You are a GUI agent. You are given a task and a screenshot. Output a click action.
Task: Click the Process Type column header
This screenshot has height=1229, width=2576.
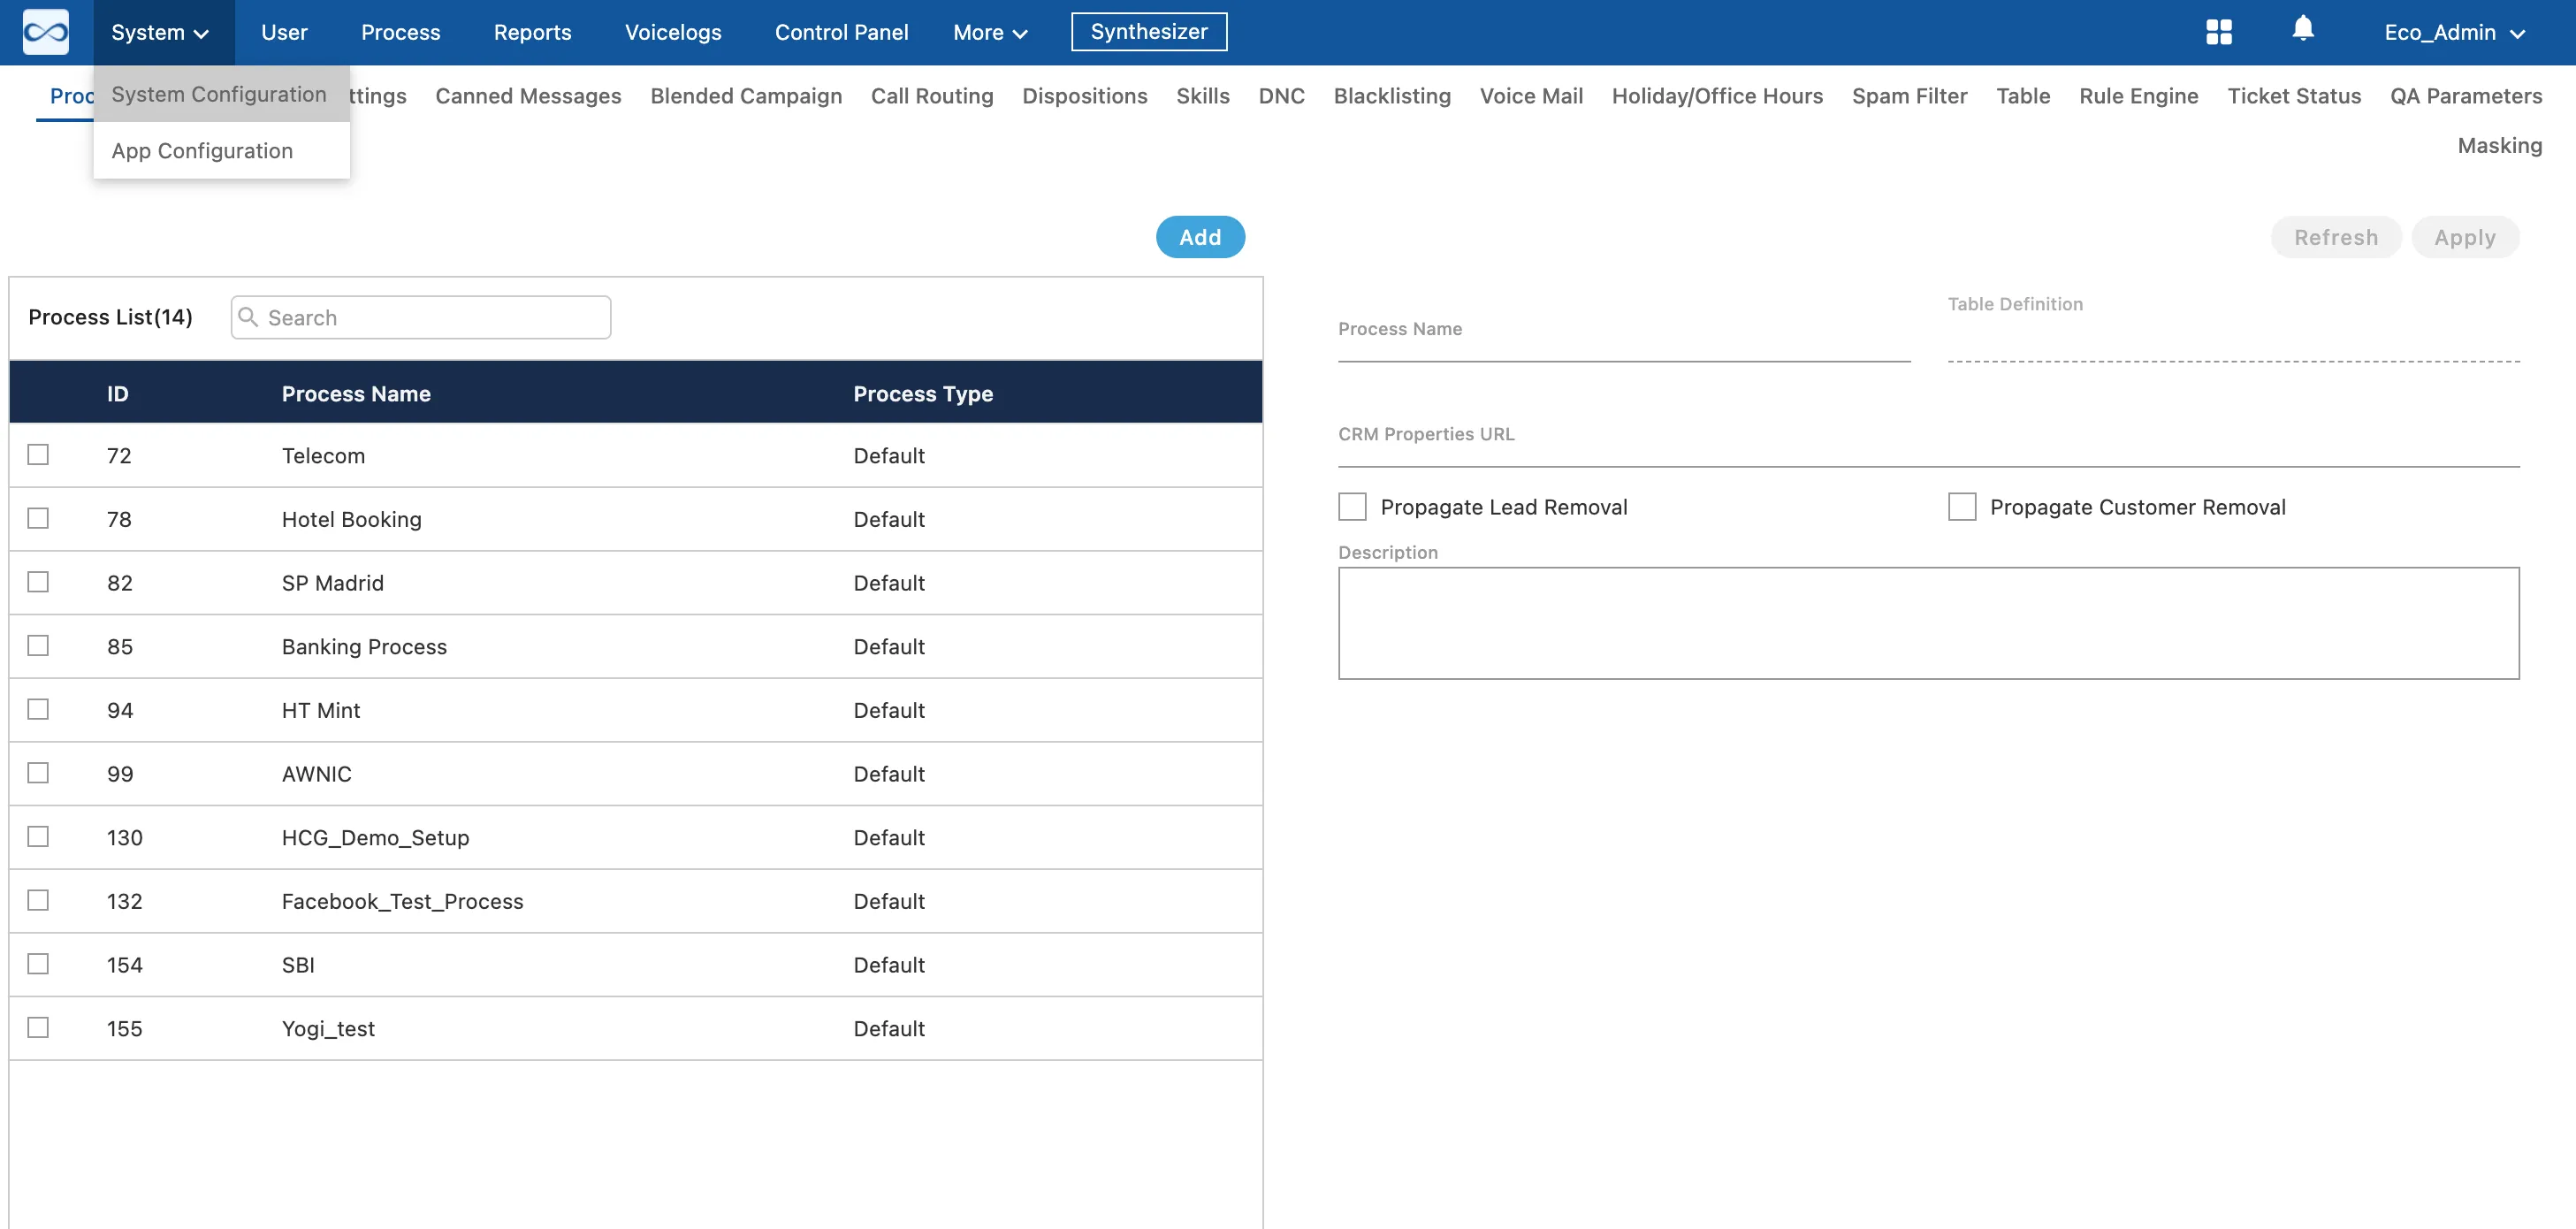click(x=922, y=393)
